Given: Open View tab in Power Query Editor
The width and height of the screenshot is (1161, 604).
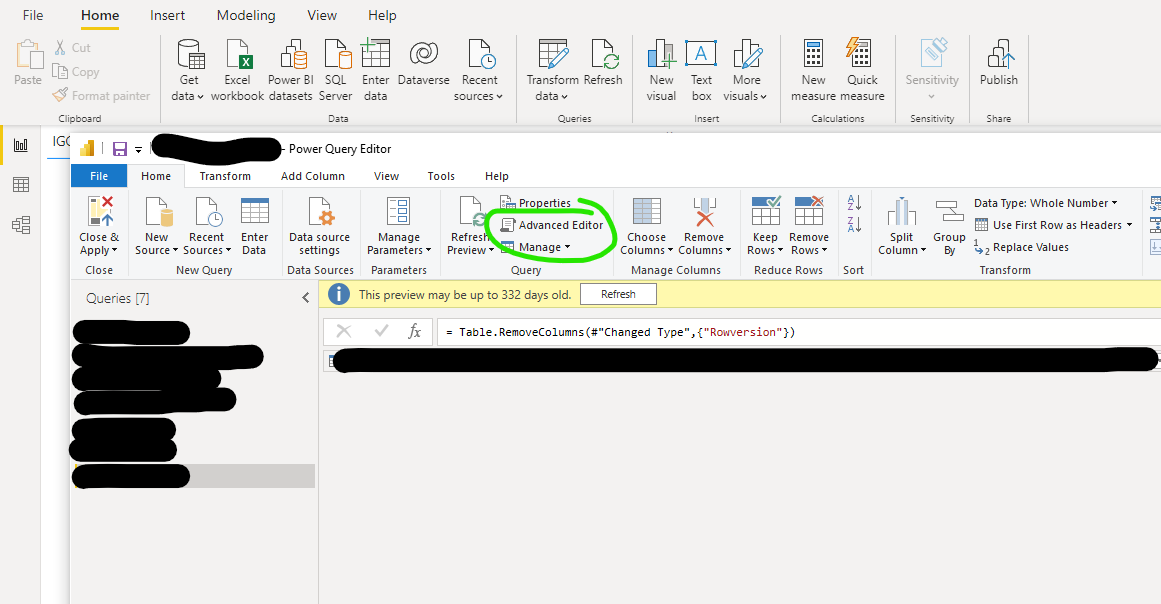Looking at the screenshot, I should point(386,176).
